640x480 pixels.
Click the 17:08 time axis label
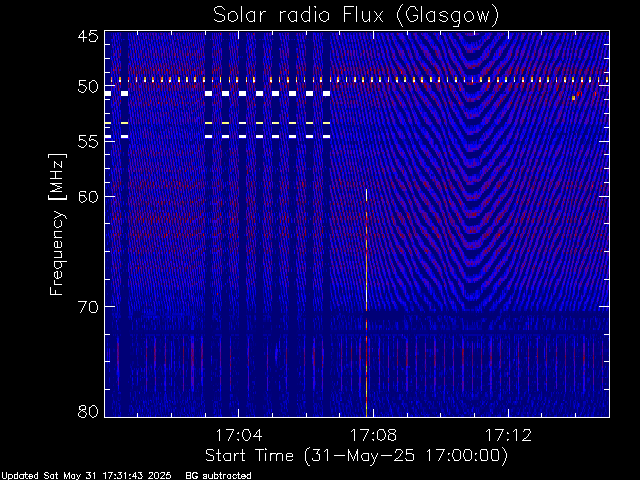373,435
